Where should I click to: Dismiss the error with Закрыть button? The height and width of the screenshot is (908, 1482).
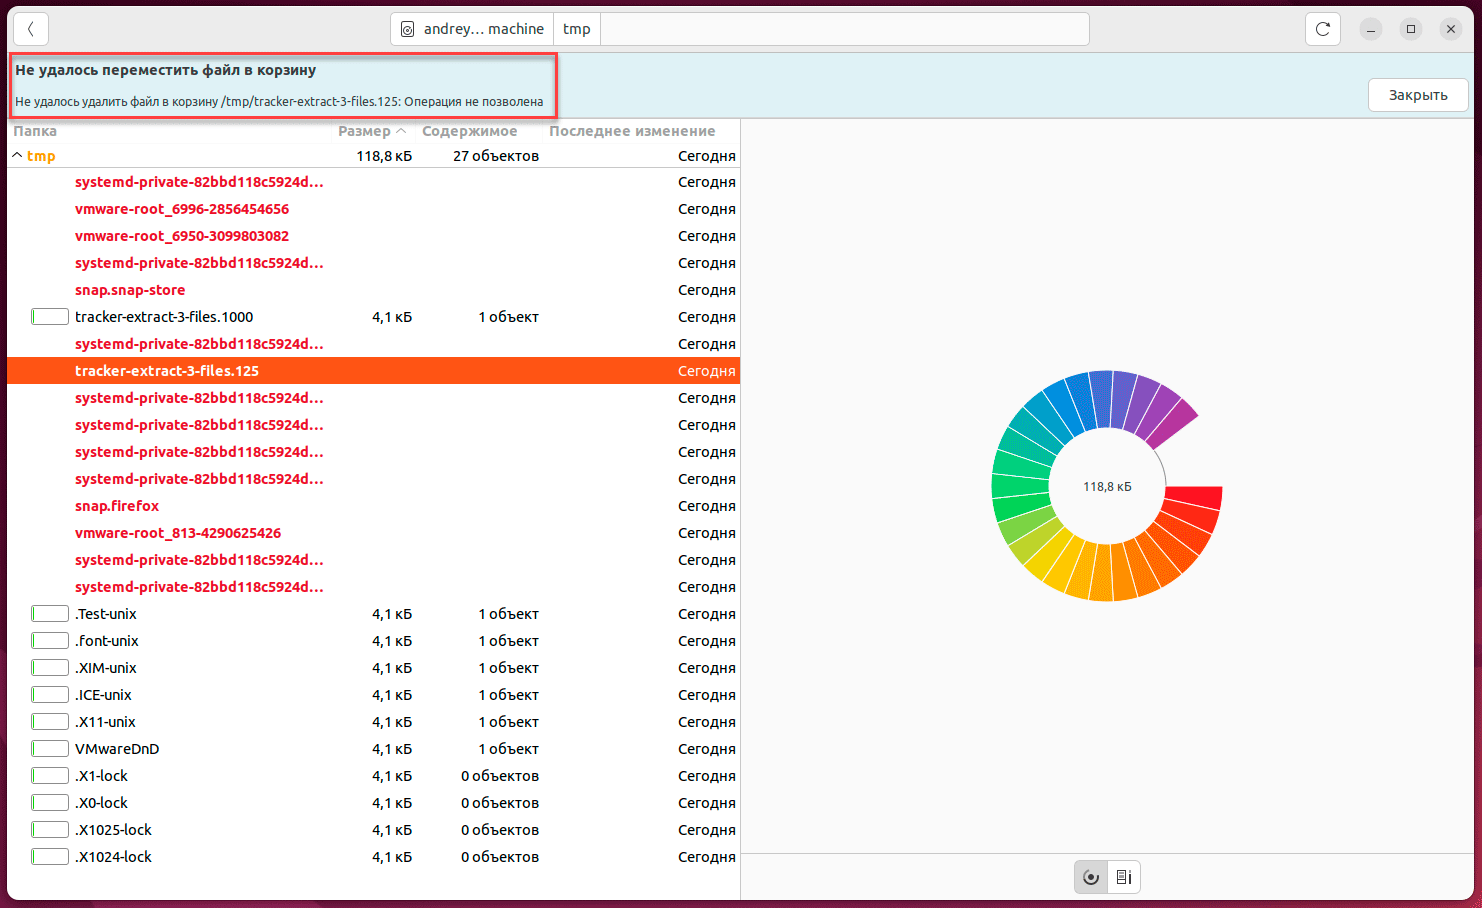tap(1417, 95)
